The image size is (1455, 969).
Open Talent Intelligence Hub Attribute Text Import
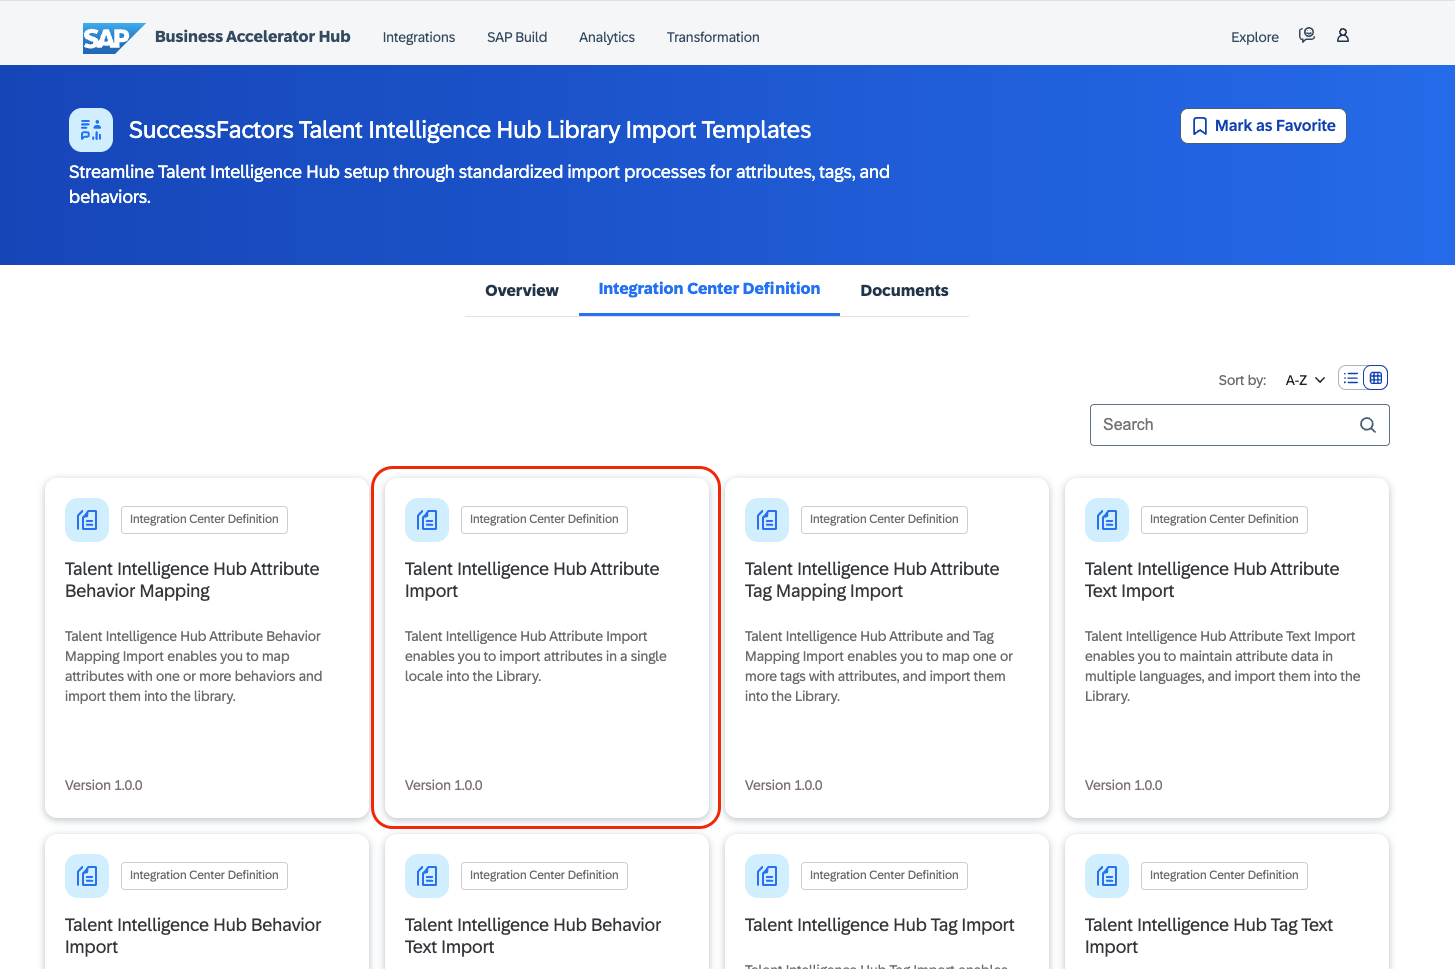coord(1212,580)
